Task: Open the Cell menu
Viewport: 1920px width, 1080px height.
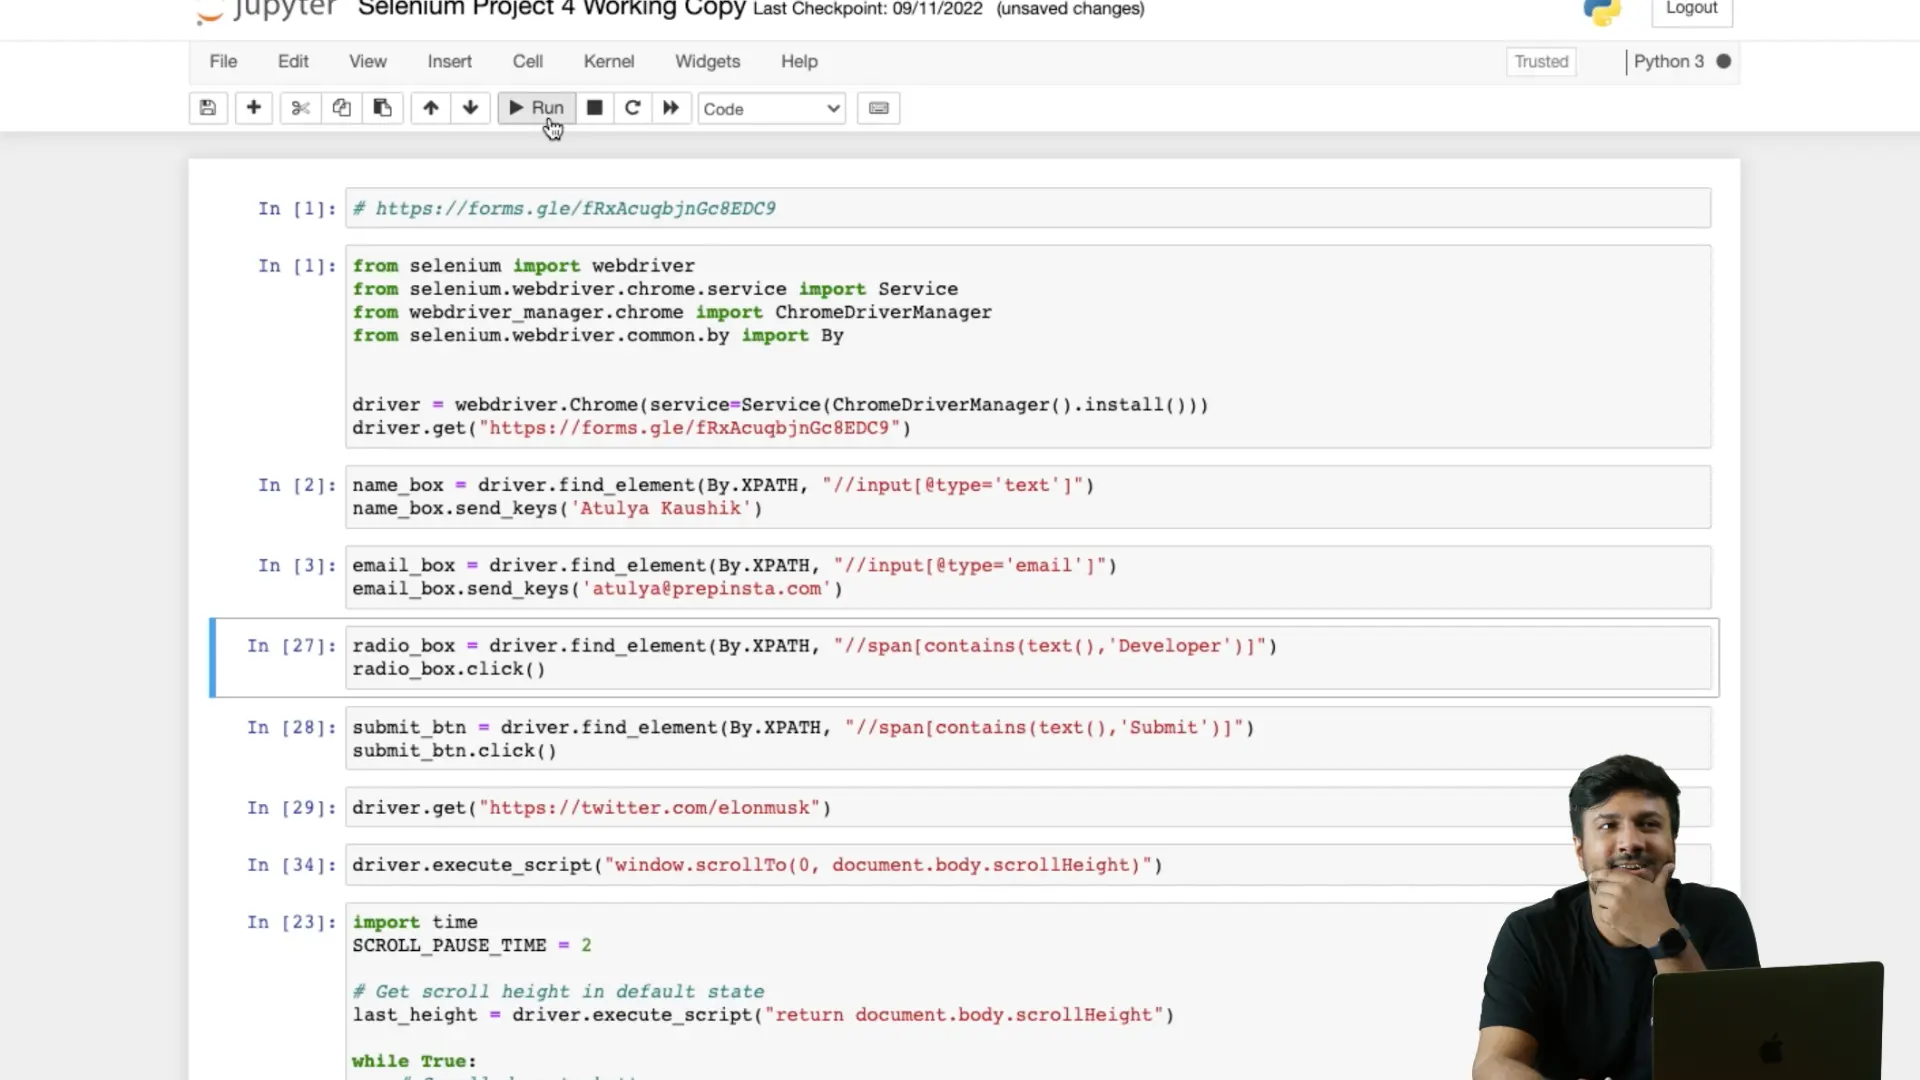Action: (527, 62)
